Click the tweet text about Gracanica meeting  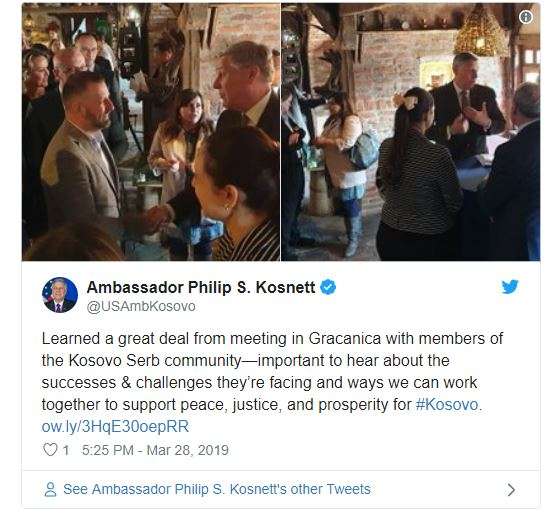[272, 371]
